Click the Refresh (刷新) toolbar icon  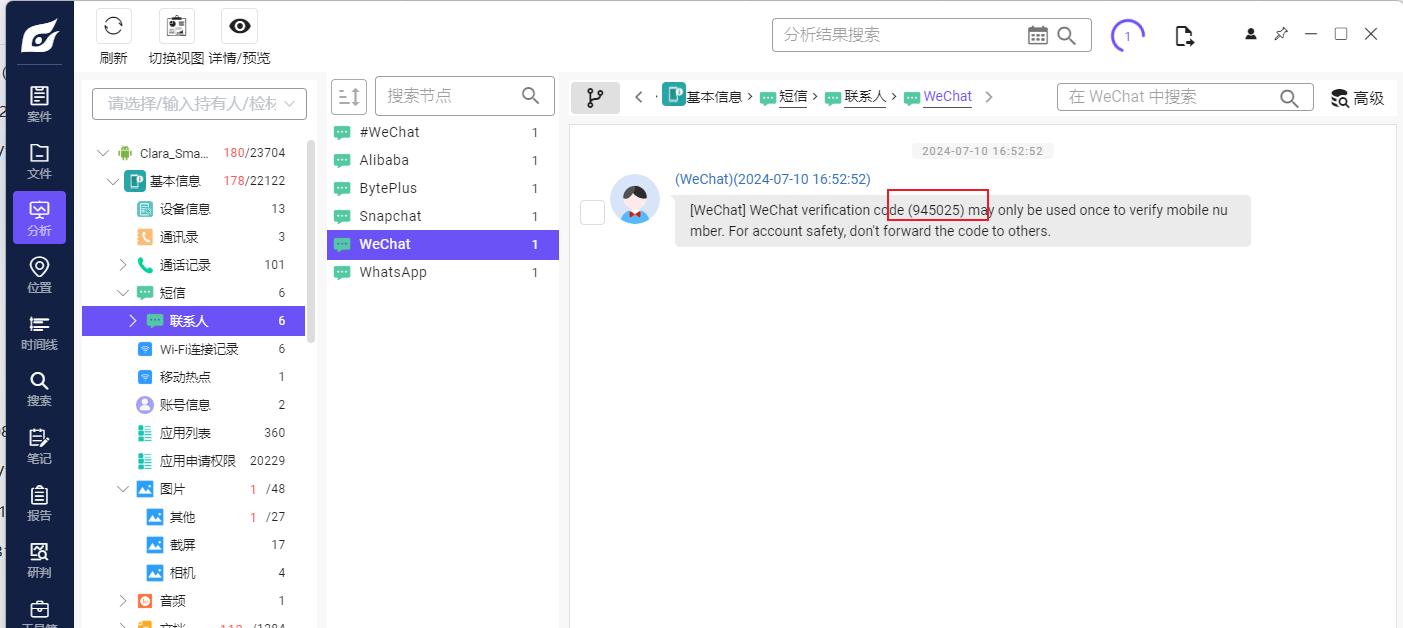click(x=113, y=27)
